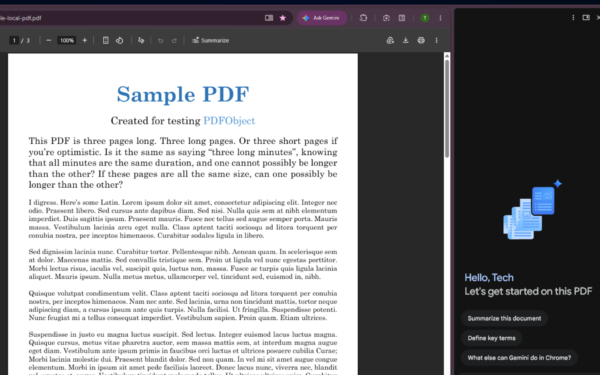Click the Sample PDF title heading
600x375 pixels.
click(x=183, y=94)
